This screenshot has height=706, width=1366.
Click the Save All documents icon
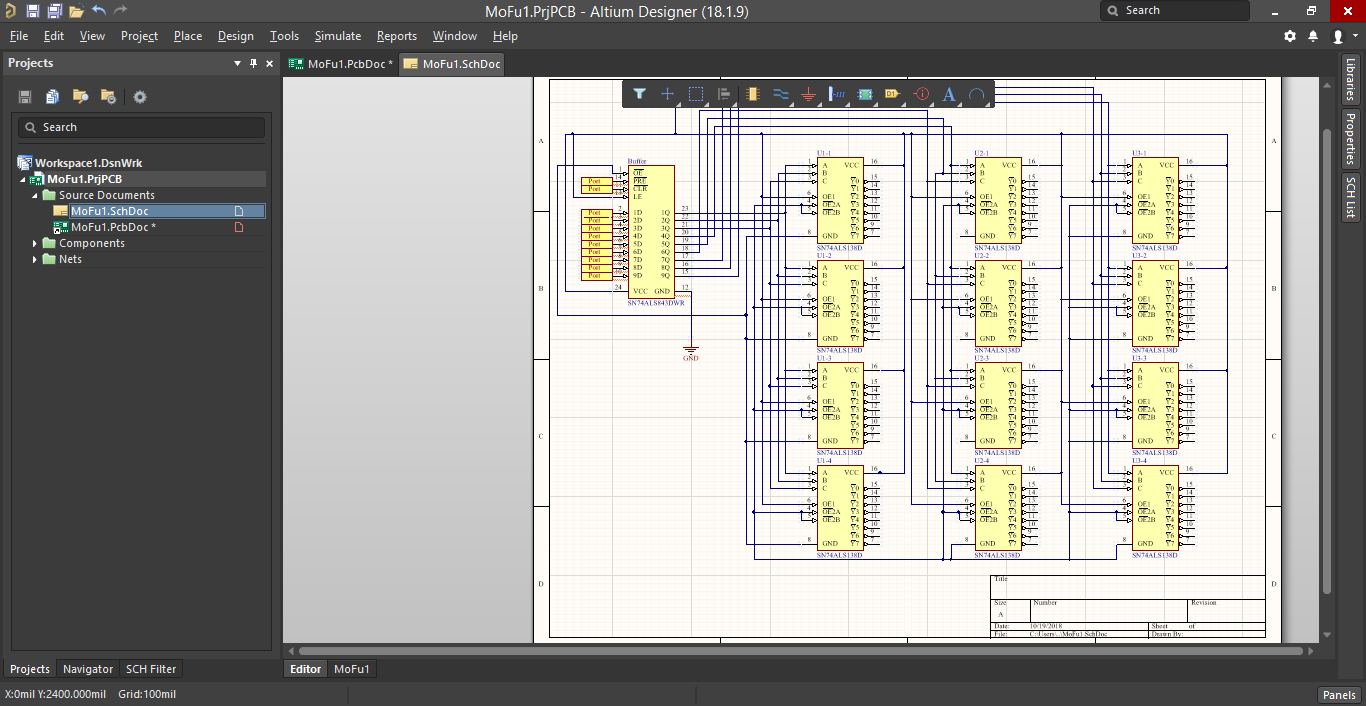54,11
